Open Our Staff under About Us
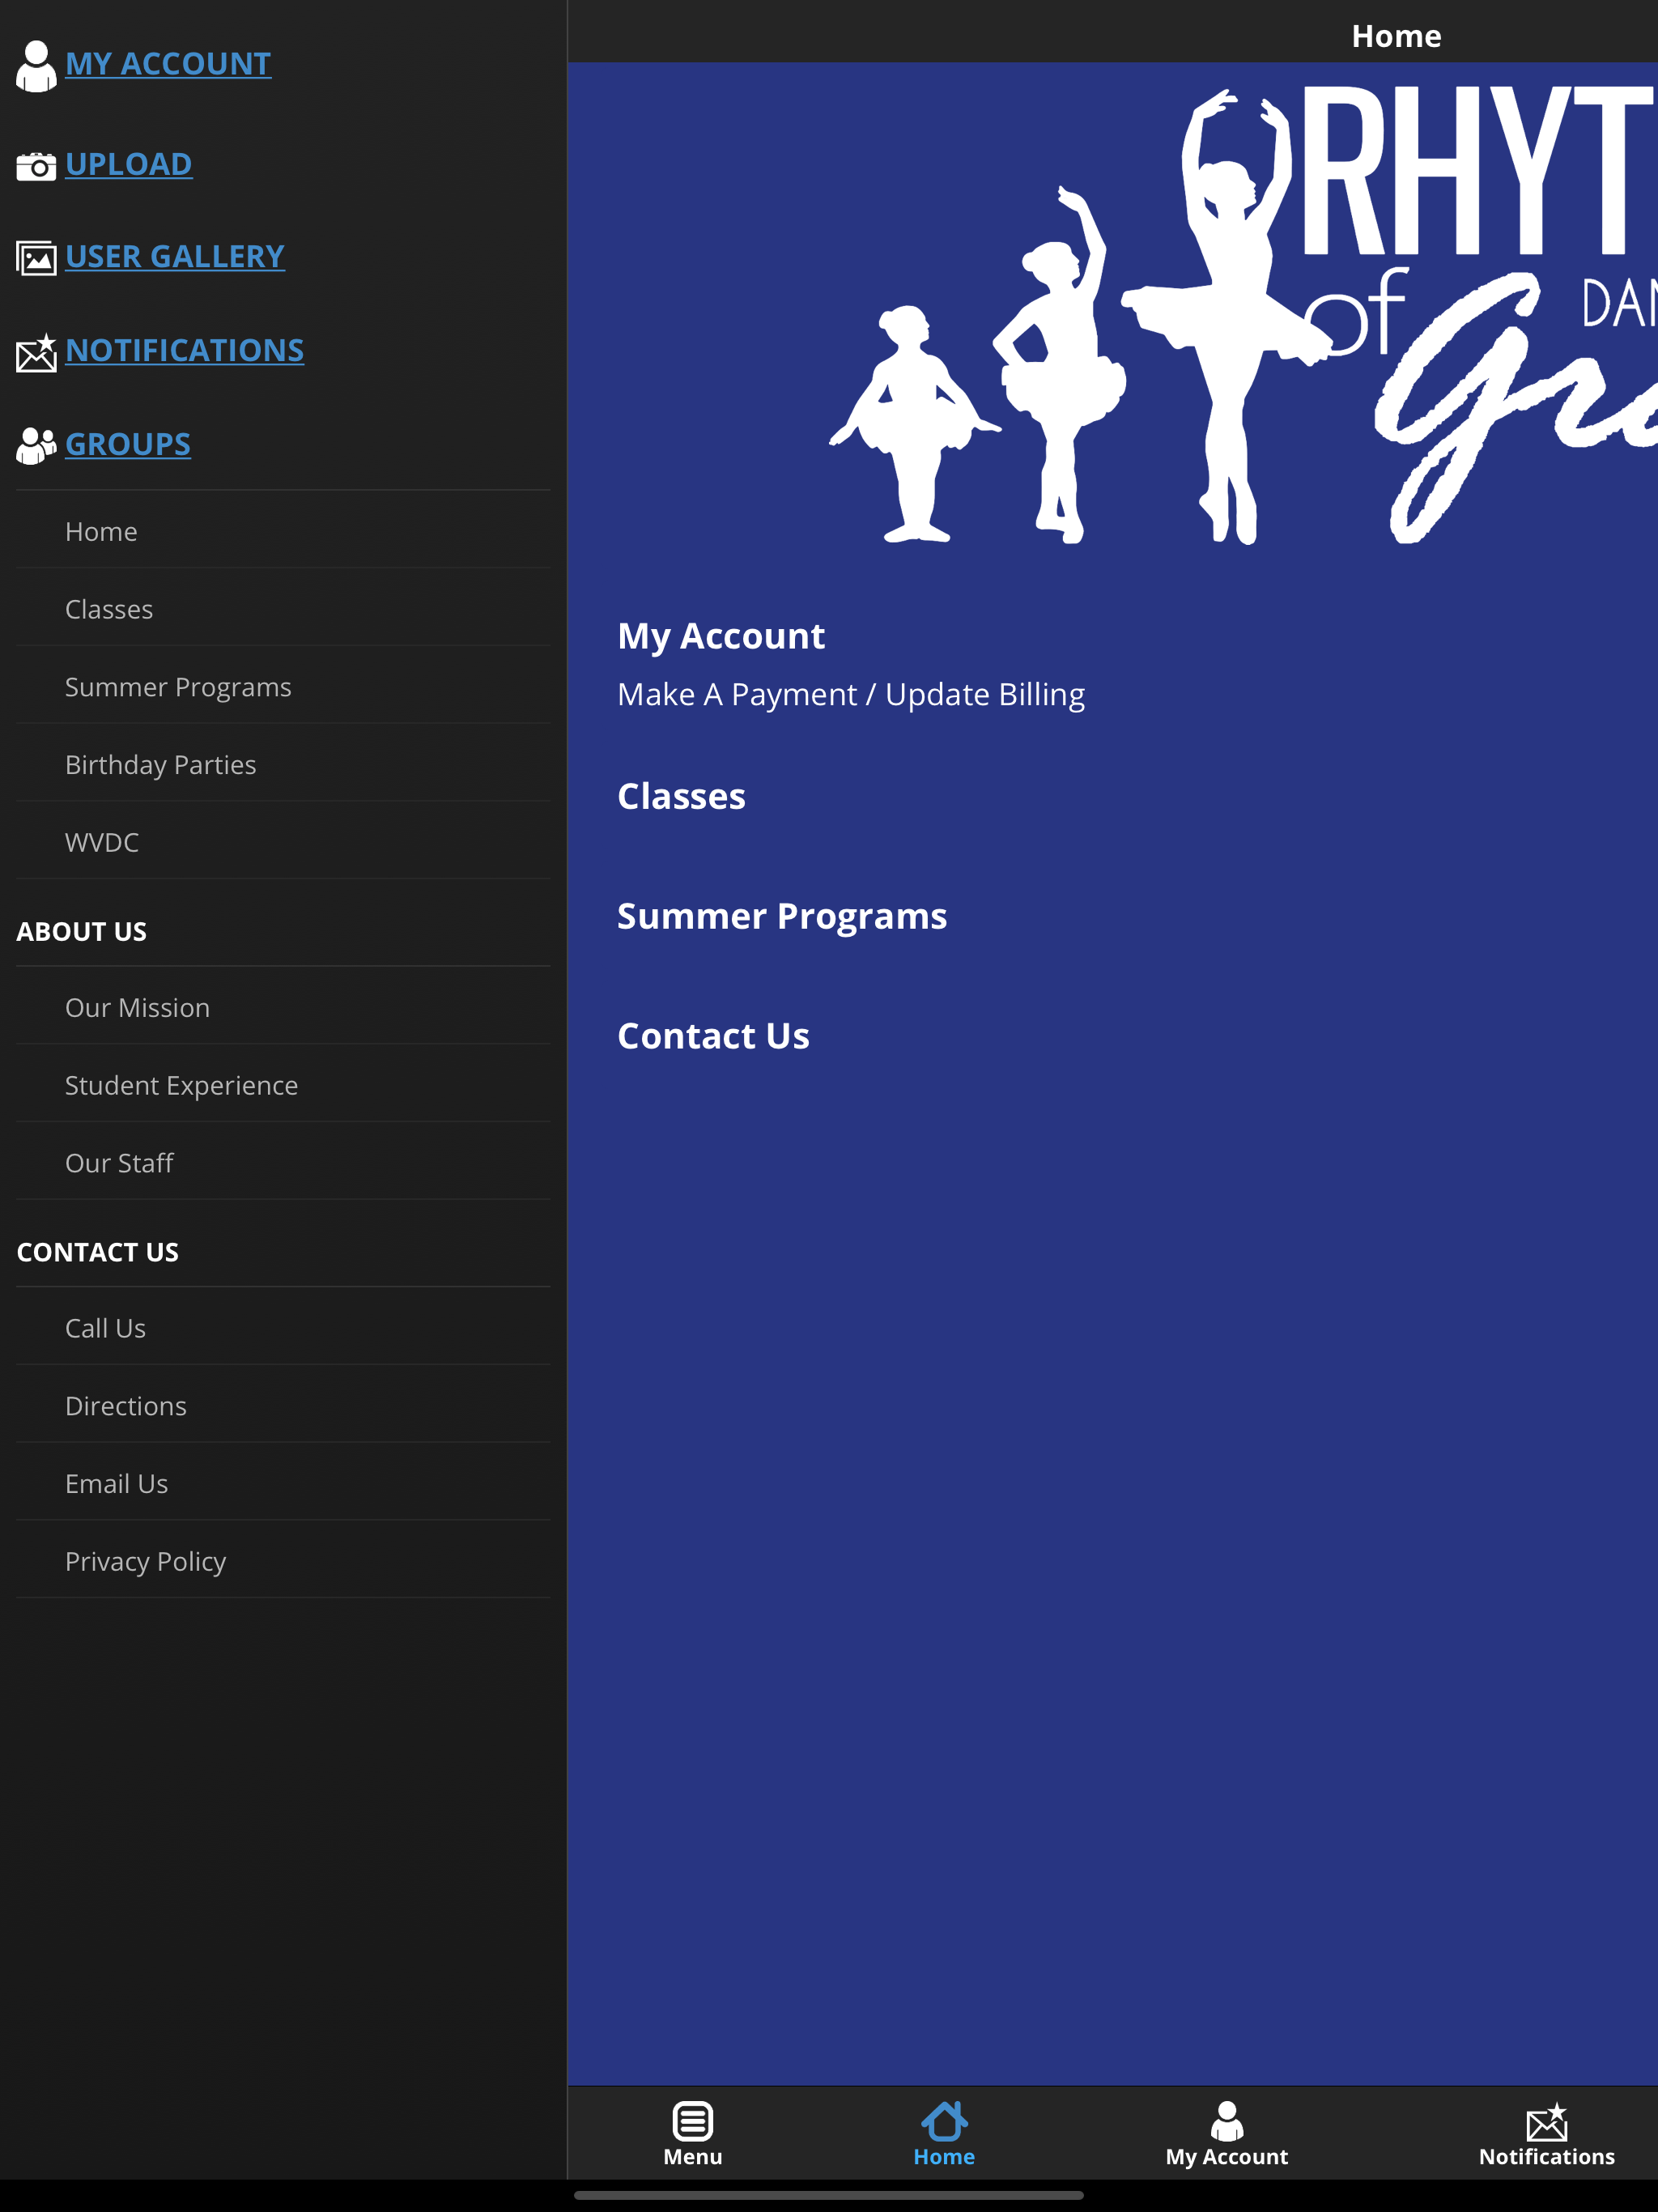 [x=283, y=1163]
